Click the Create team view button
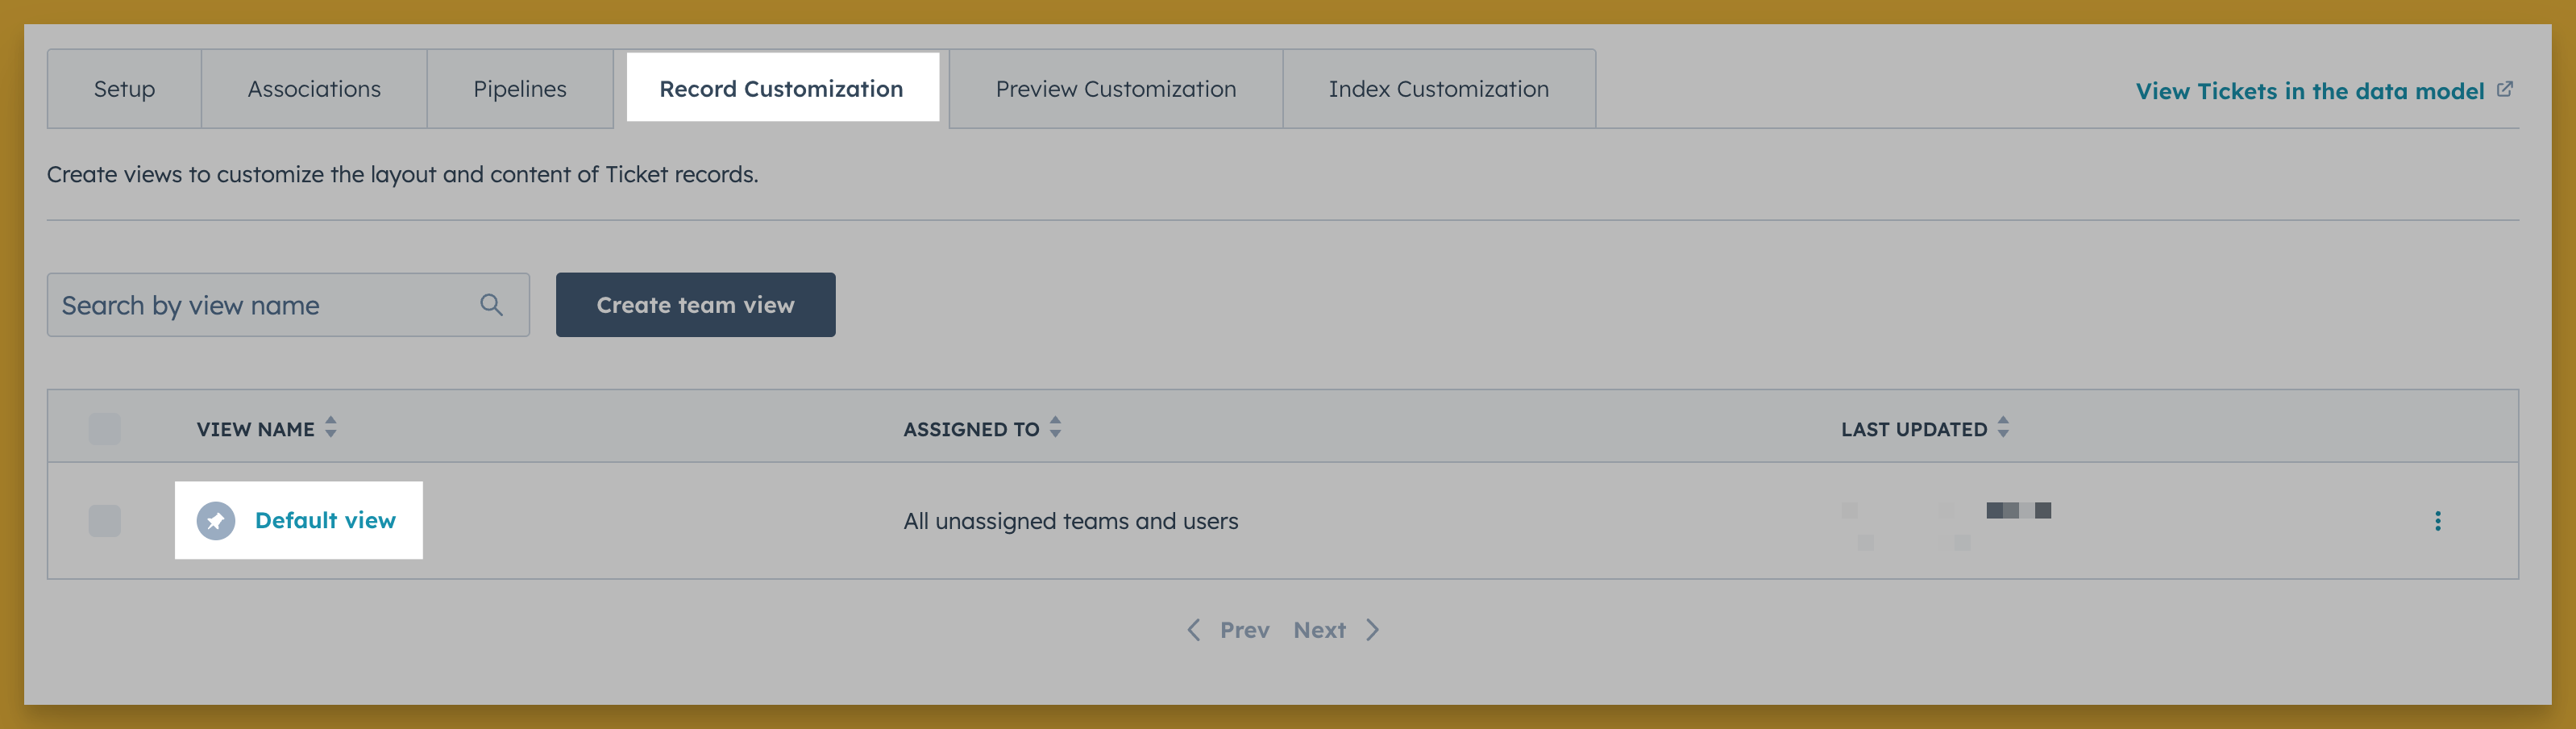2576x729 pixels. point(695,305)
